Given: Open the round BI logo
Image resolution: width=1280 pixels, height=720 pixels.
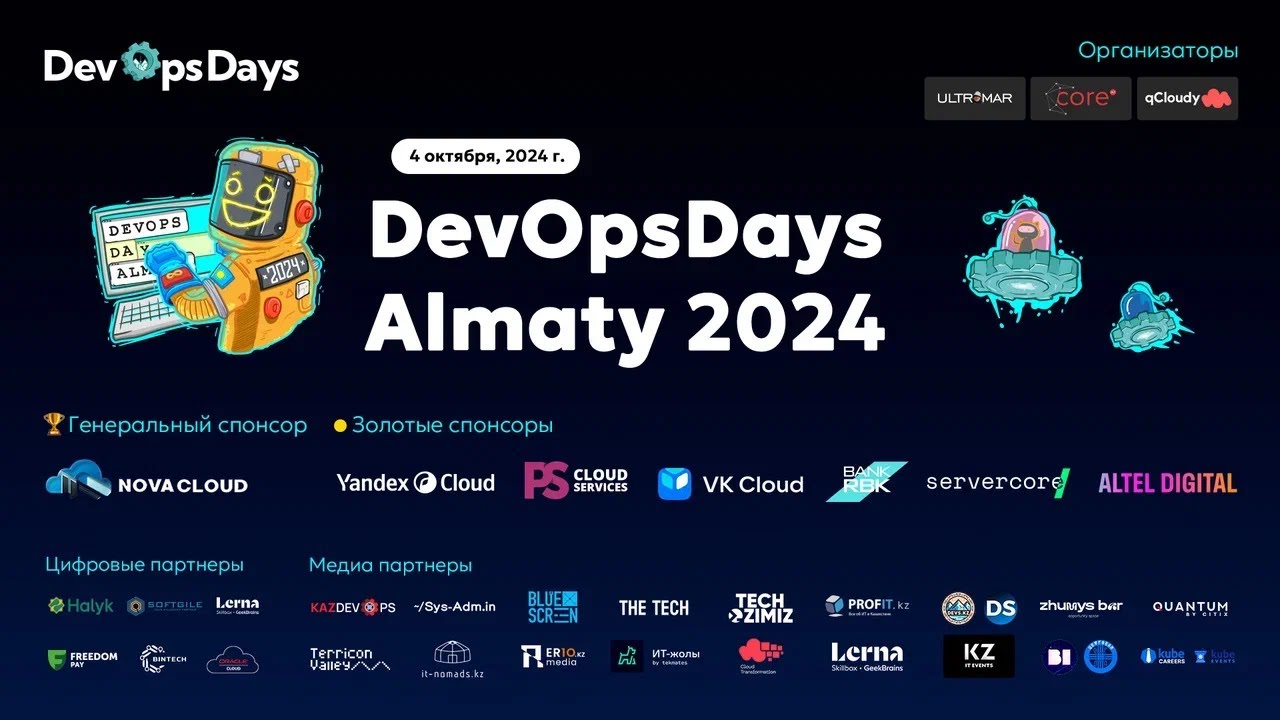Looking at the screenshot, I should pyautogui.click(x=1059, y=657).
